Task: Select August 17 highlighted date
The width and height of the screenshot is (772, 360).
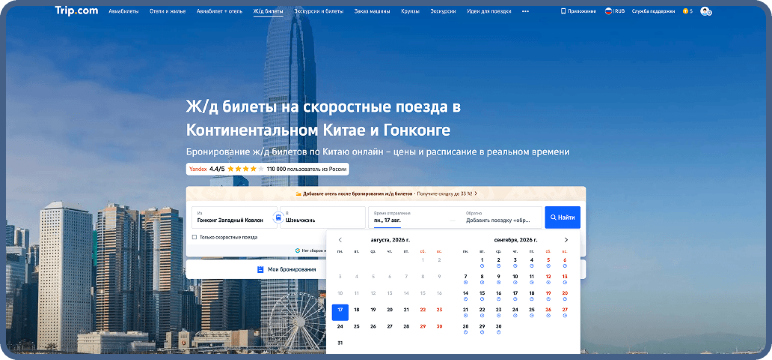Action: click(x=340, y=312)
